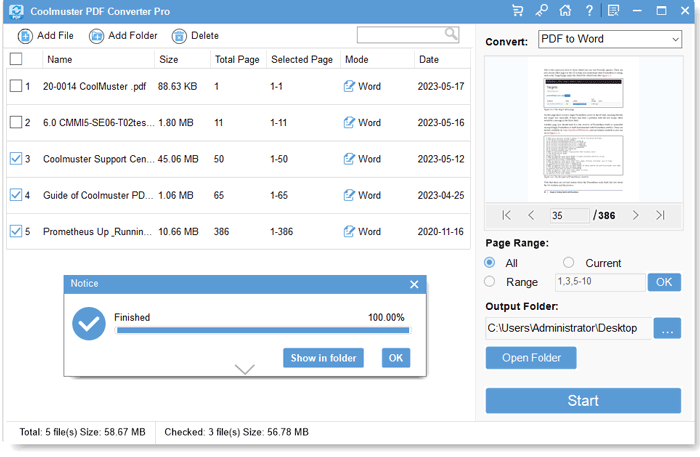The image size is (700, 457).
Task: Click Word mode icon for Guide of Coolmuster
Action: tap(349, 195)
